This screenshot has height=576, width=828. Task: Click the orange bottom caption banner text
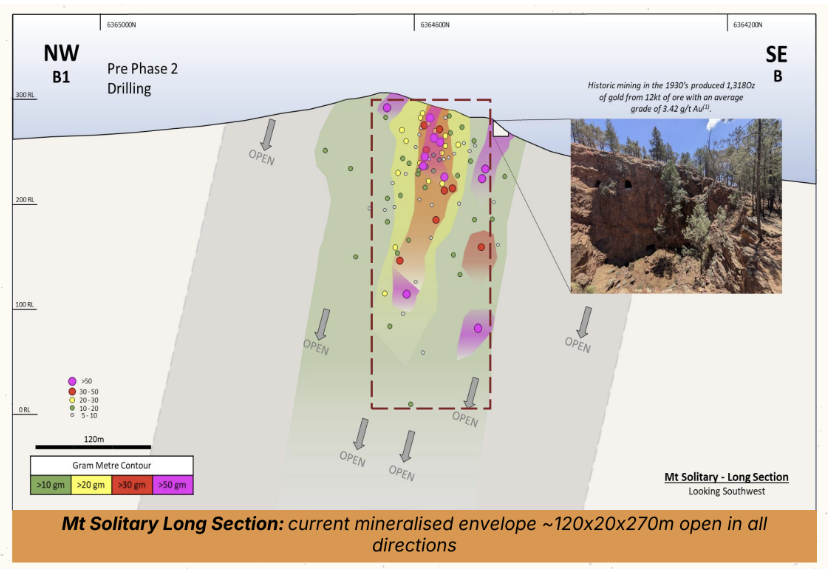click(x=414, y=534)
